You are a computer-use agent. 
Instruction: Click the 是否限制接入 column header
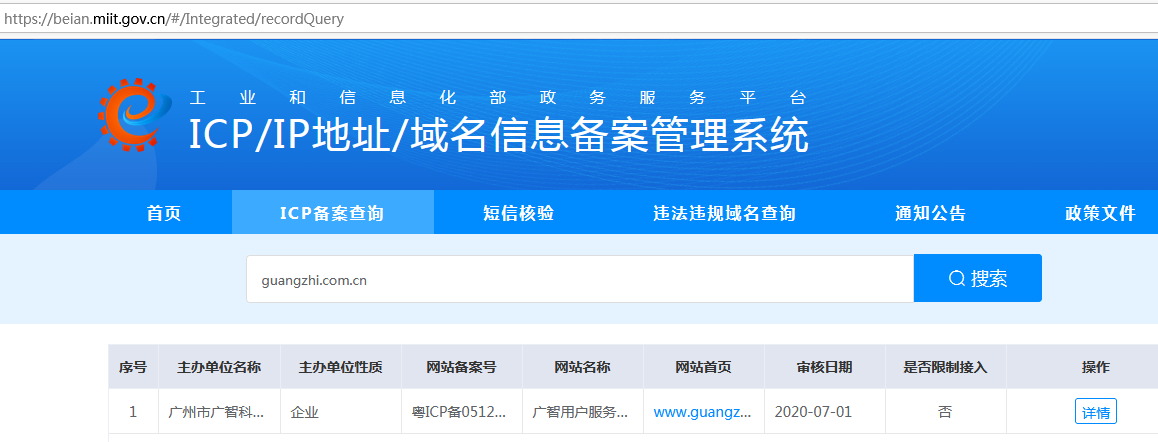(945, 367)
